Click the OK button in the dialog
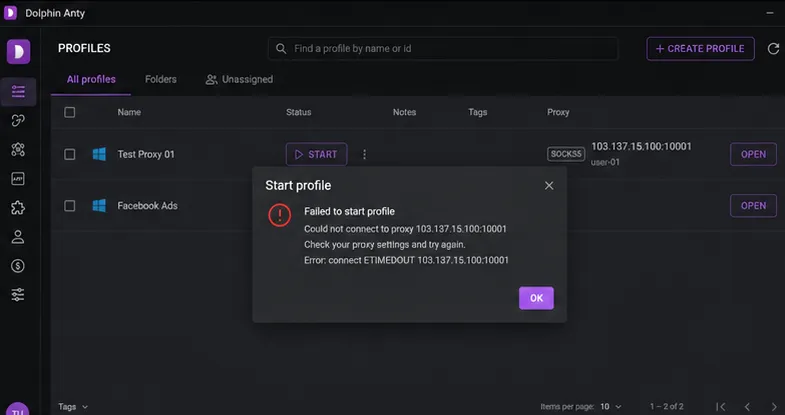Image resolution: width=785 pixels, height=415 pixels. [x=536, y=298]
